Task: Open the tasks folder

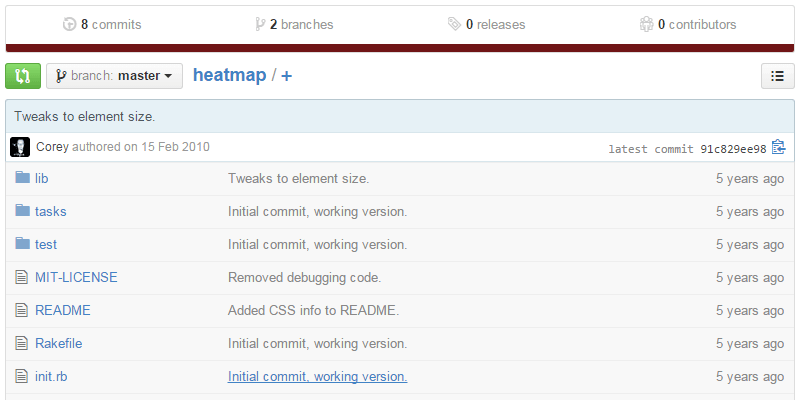Action: pos(51,212)
